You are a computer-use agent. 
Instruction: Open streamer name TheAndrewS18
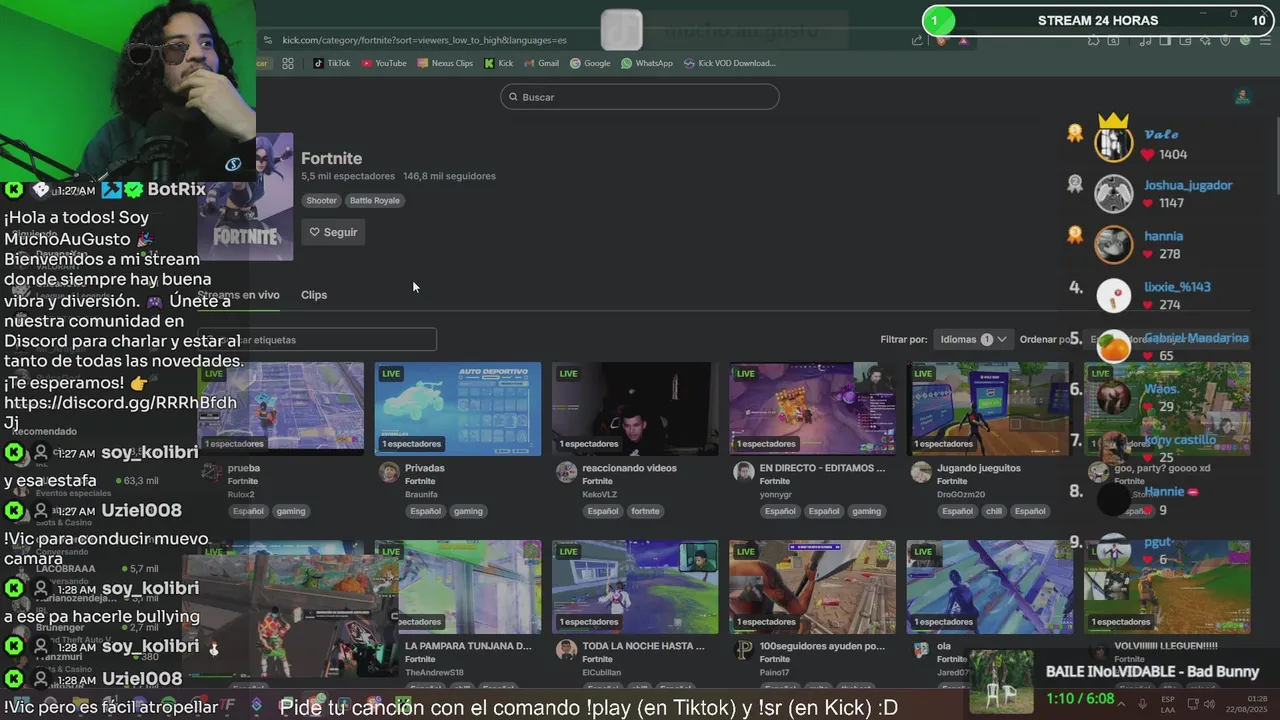tap(434, 672)
